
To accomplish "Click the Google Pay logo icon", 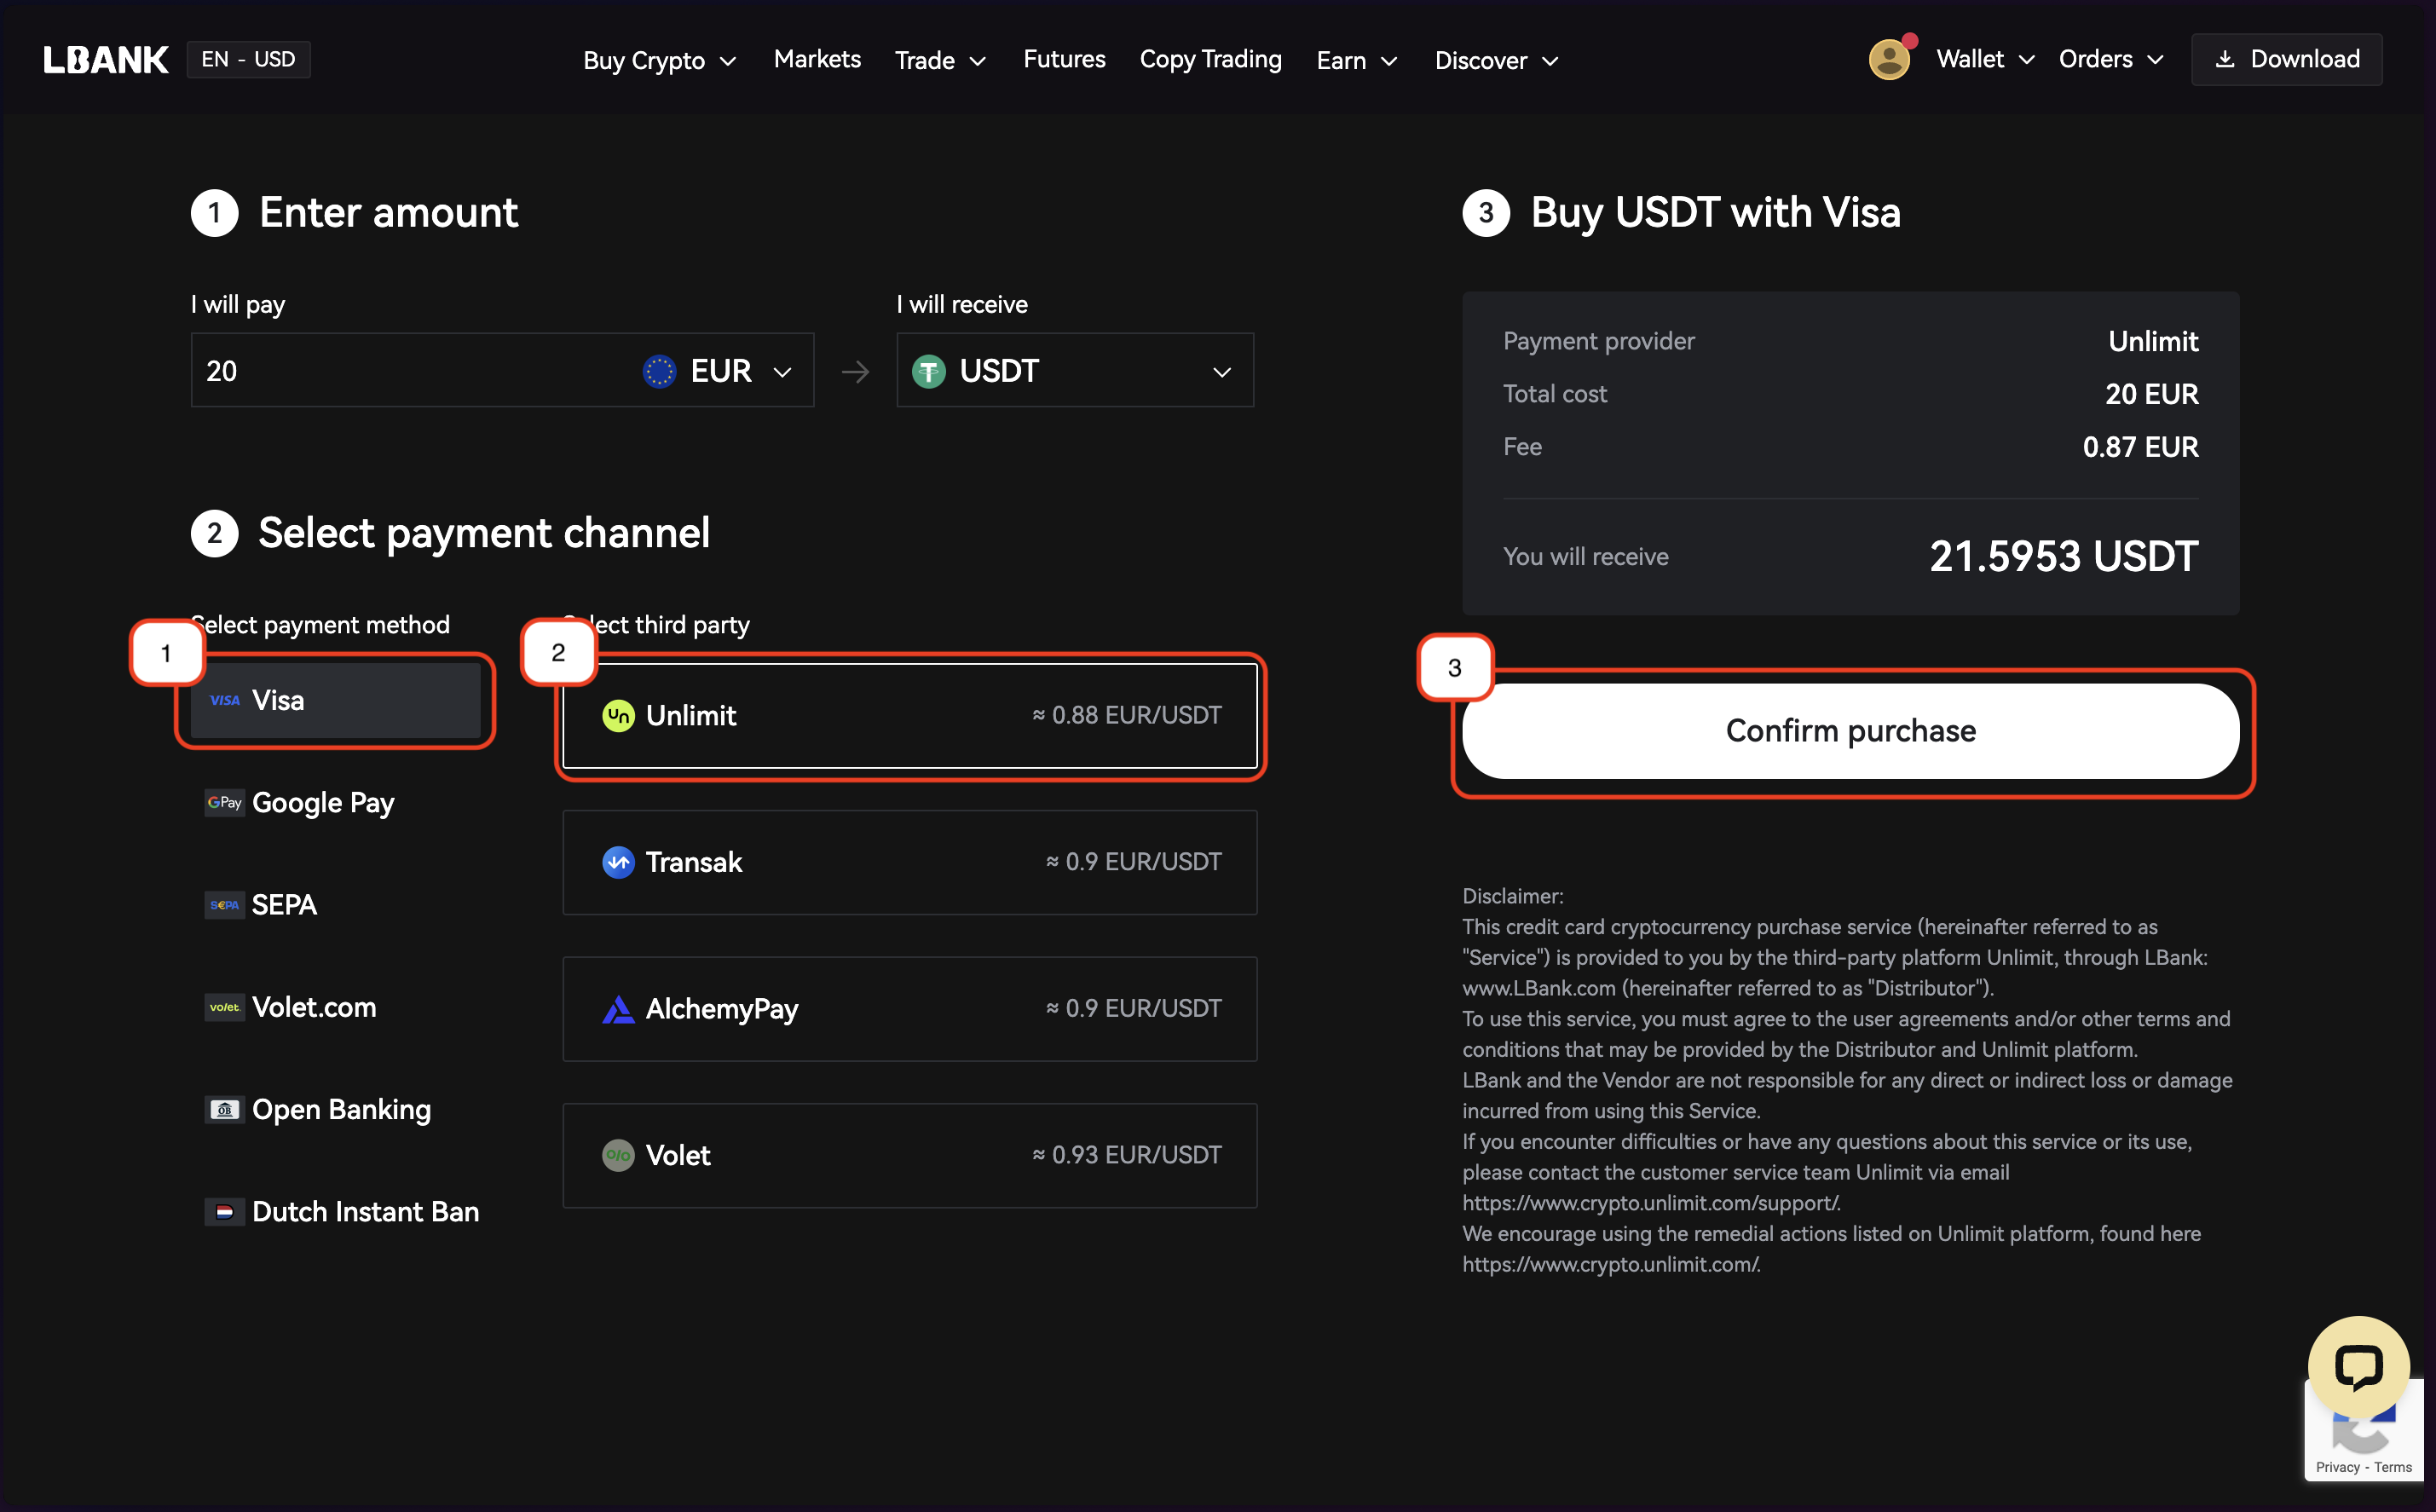I will point(225,803).
